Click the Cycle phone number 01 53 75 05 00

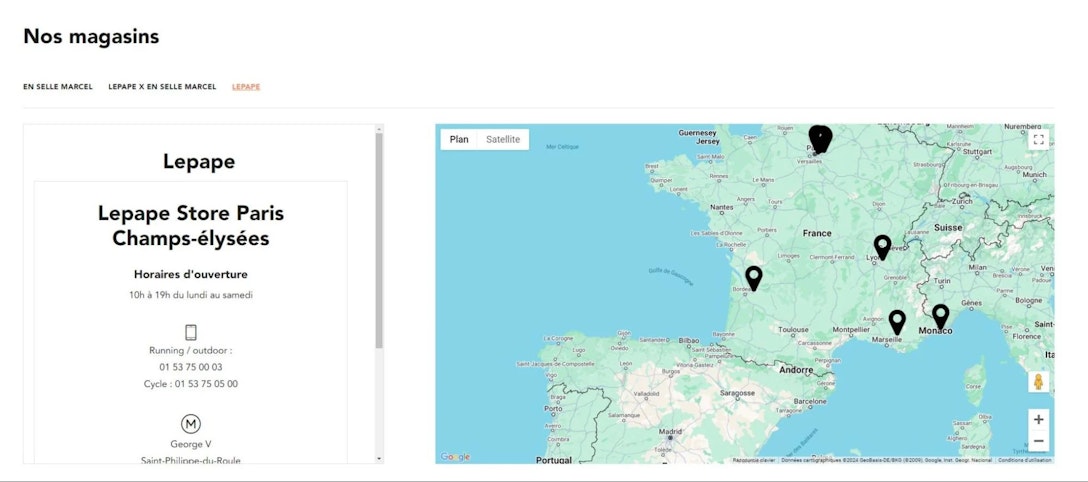(x=206, y=384)
